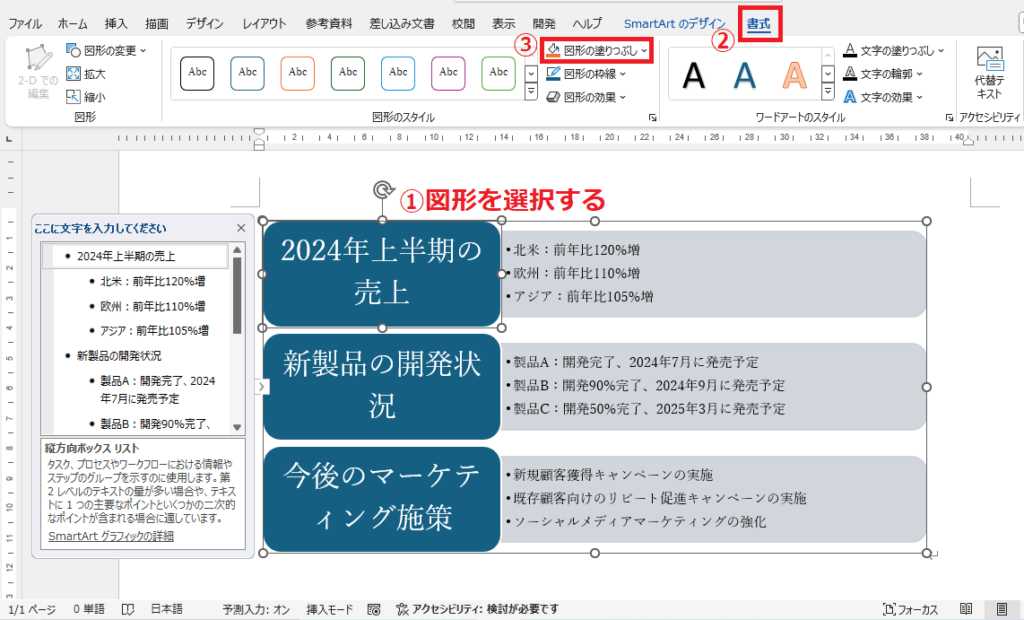Switch to the Review (校閲) tab
1024x620 pixels.
[x=463, y=24]
